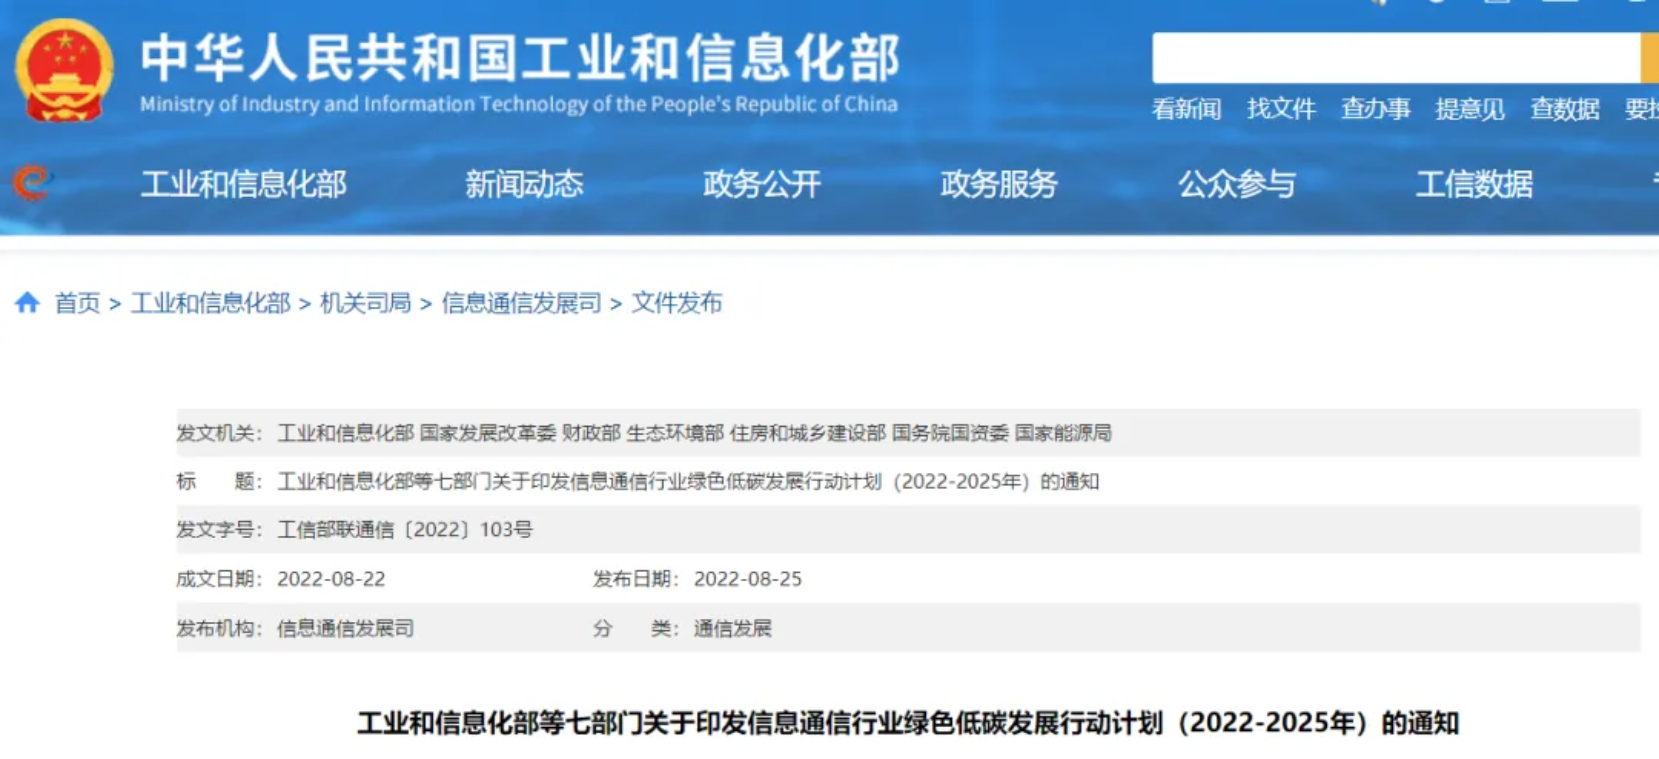Open 机关司局 breadcrumb link
1659x759 pixels.
point(365,303)
